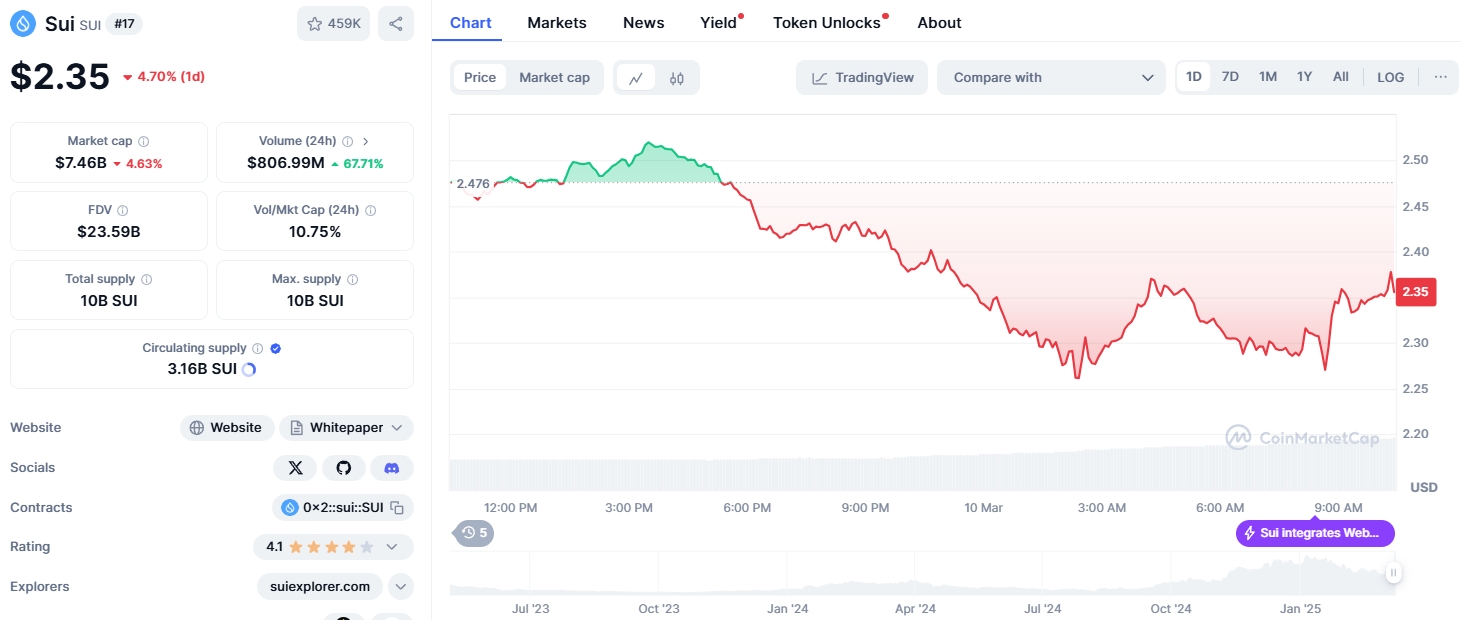
Task: Select the 7D time range
Action: tap(1230, 77)
